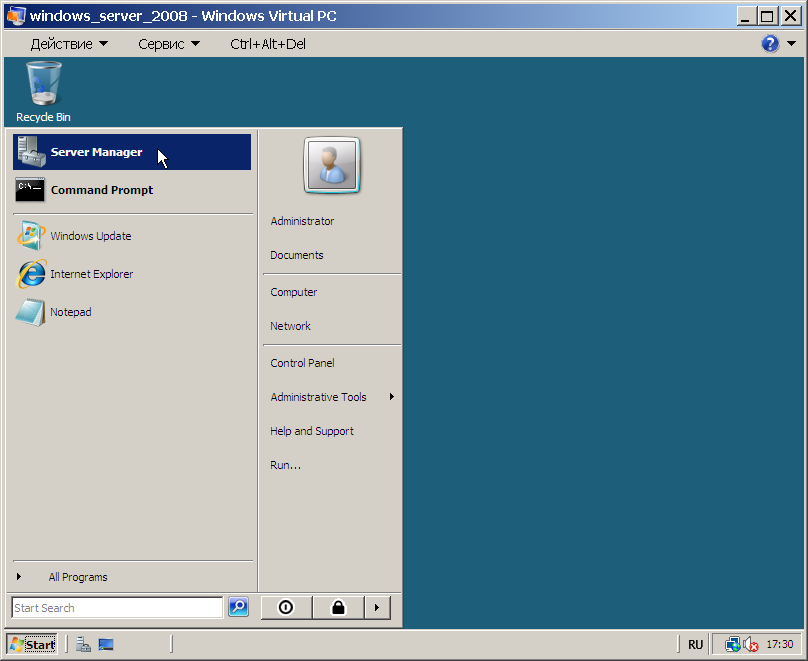Click the Server Manager quick launch icon
808x661 pixels.
point(83,645)
